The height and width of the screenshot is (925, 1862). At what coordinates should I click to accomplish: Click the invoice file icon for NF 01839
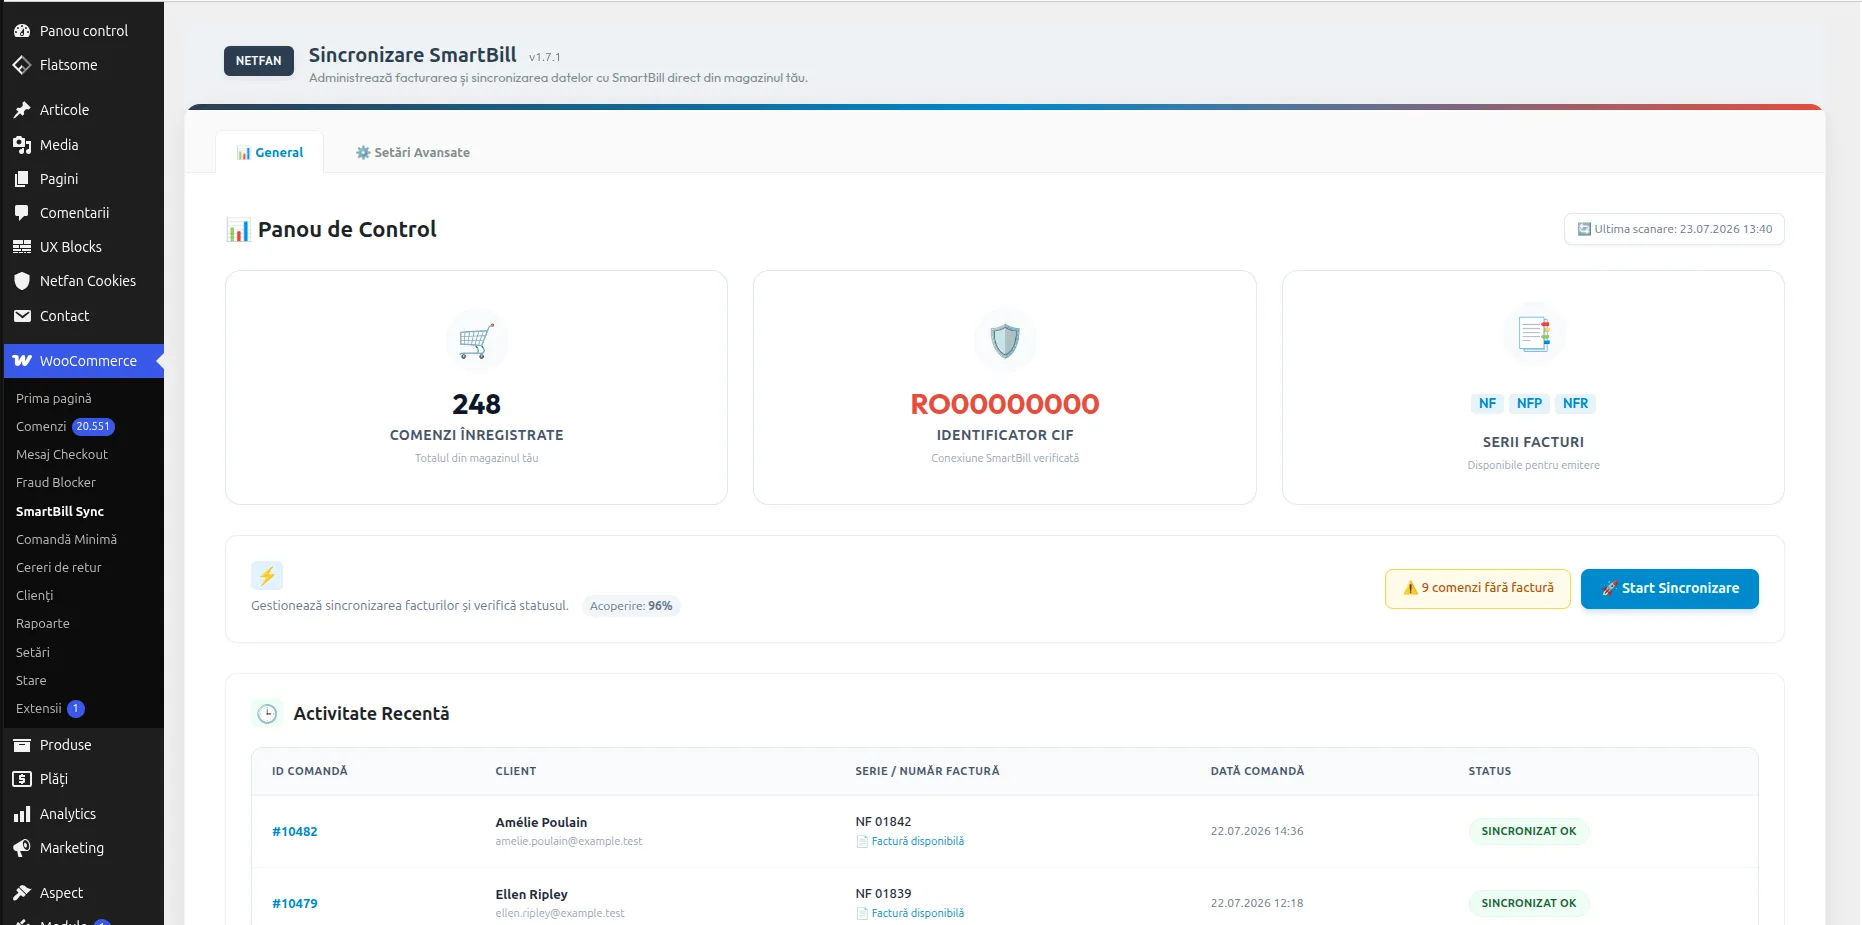(862, 914)
